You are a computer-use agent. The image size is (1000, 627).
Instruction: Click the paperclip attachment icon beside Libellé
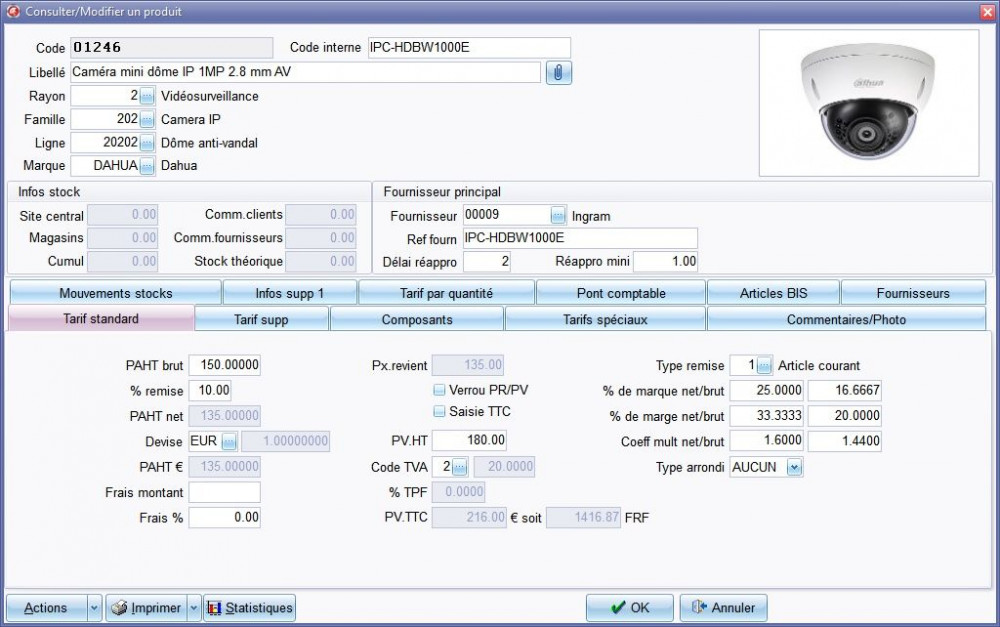coord(558,73)
